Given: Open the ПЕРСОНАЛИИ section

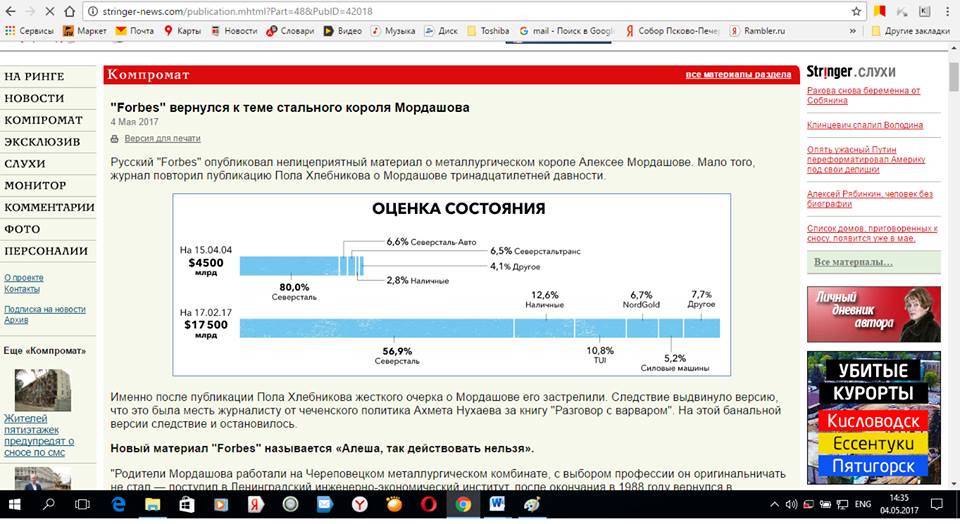Looking at the screenshot, I should point(46,251).
